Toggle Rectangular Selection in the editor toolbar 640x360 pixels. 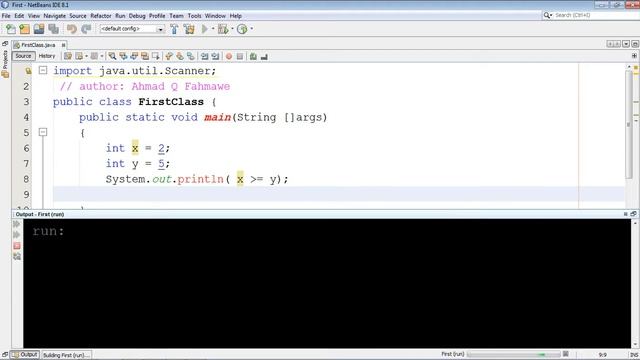[x=156, y=56]
